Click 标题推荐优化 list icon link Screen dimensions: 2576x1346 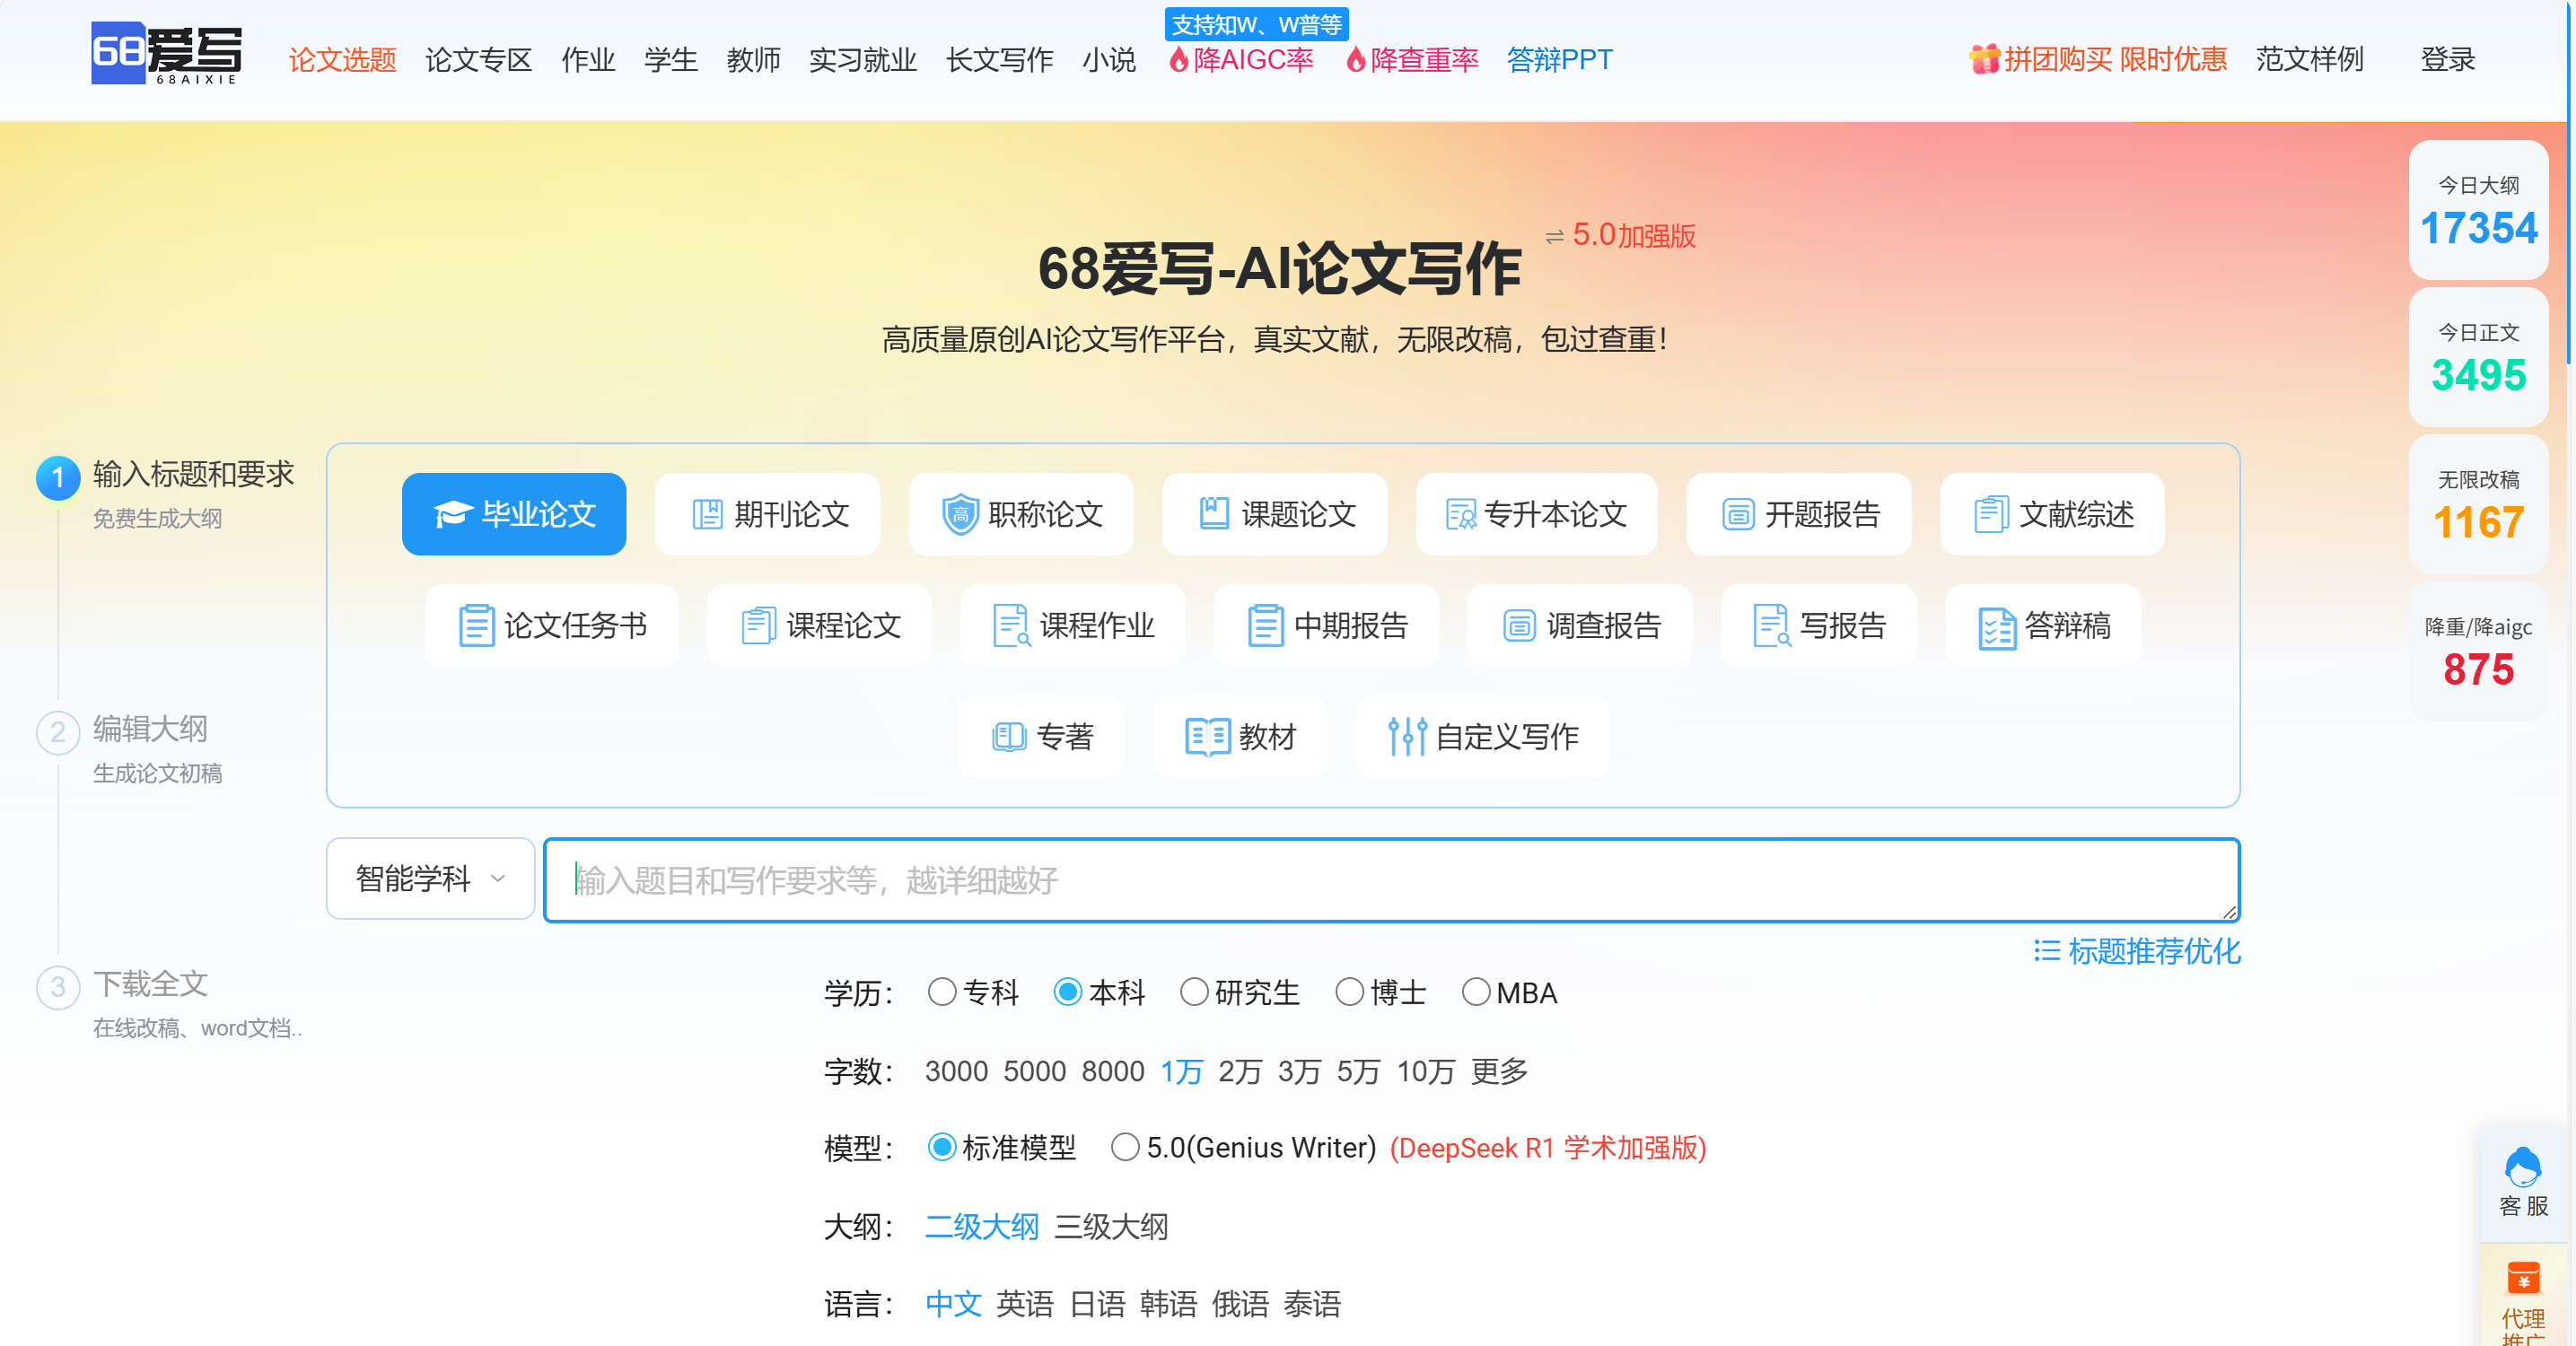[x=2137, y=951]
